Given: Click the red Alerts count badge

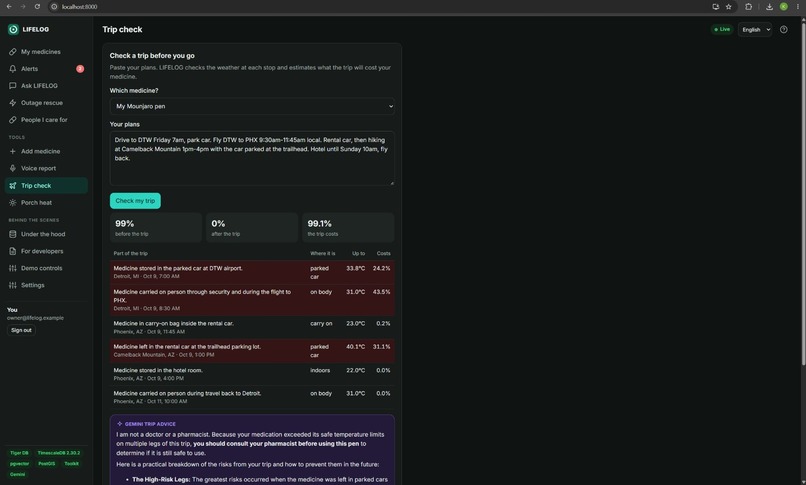Looking at the screenshot, I should tap(80, 69).
